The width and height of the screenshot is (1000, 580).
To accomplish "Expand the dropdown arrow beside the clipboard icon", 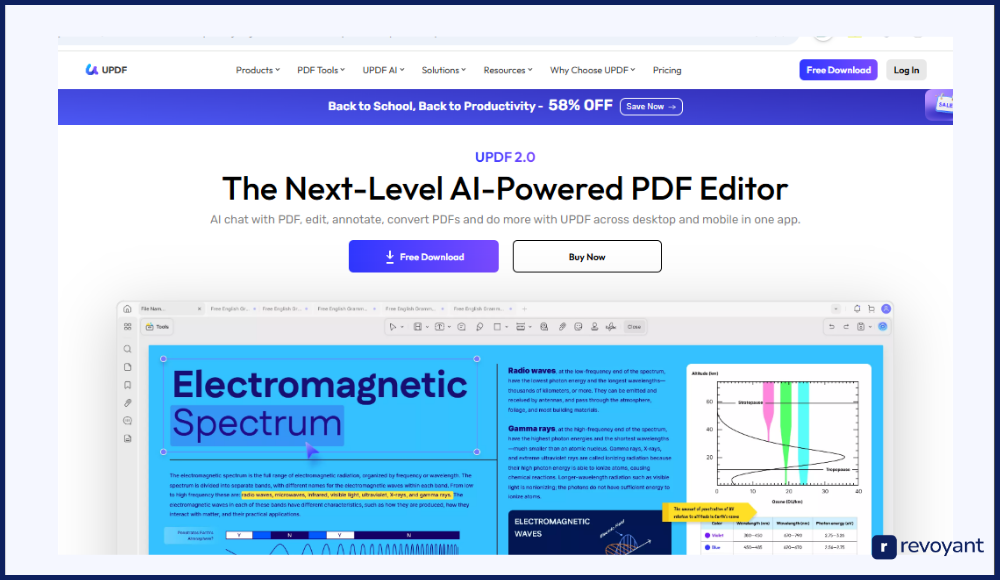I will click(870, 327).
